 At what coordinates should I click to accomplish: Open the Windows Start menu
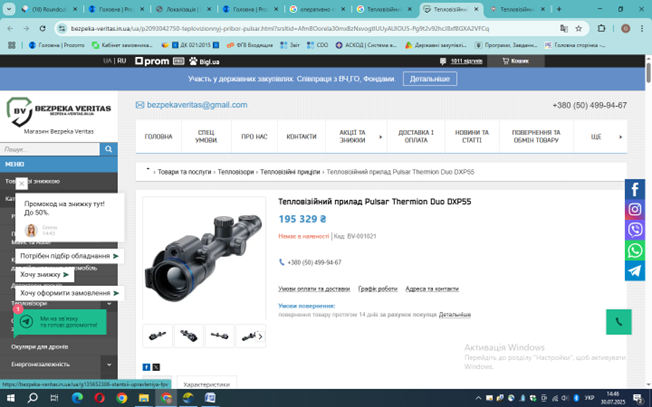[10, 398]
